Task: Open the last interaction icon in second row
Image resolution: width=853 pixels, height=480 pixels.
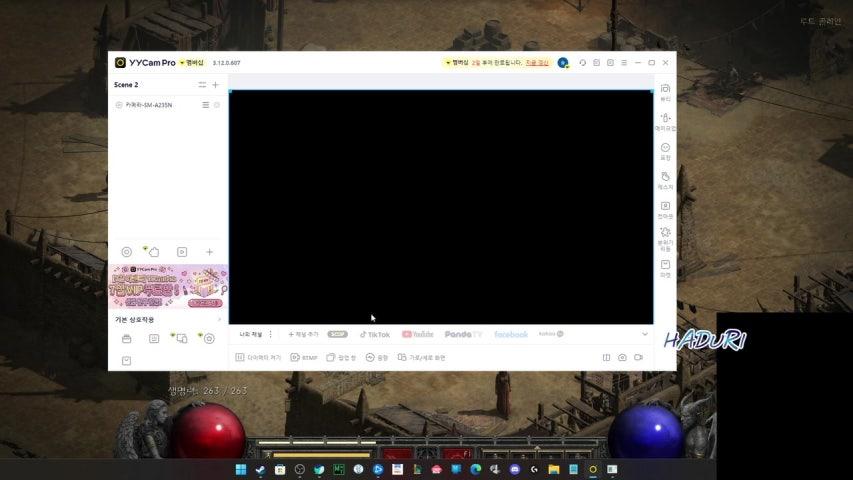Action: [126, 361]
